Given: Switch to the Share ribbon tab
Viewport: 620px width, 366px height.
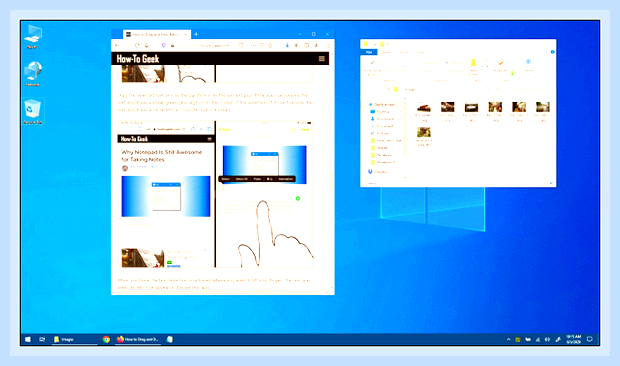Looking at the screenshot, I should [x=404, y=52].
